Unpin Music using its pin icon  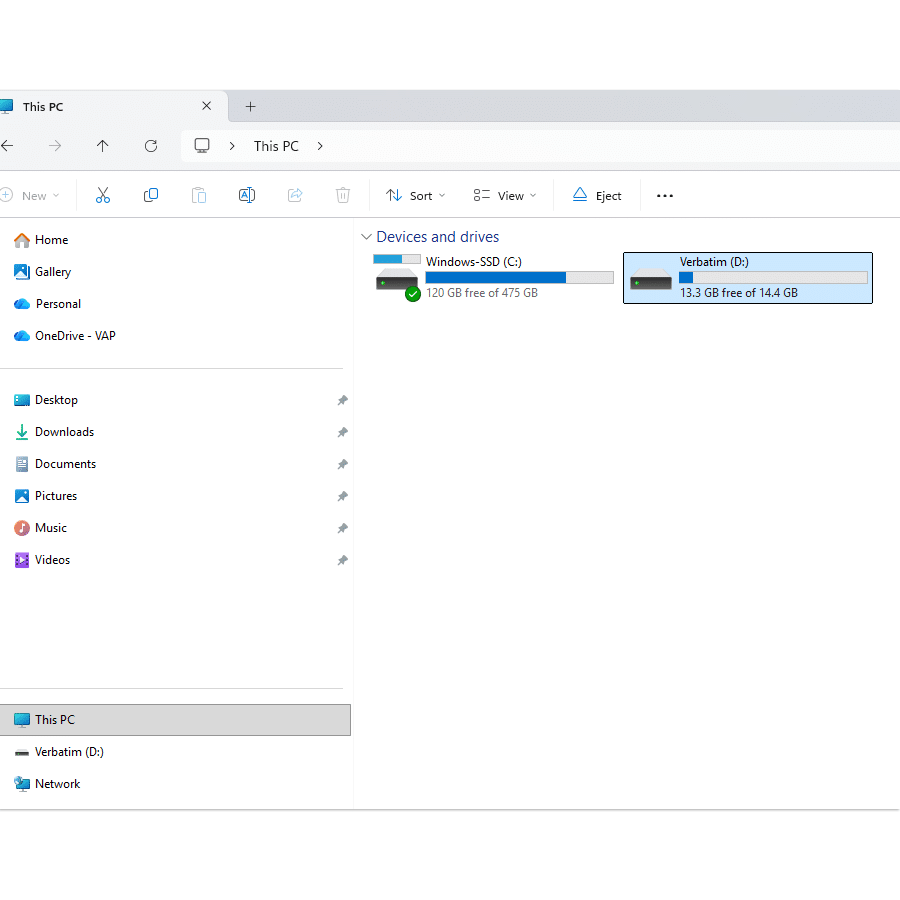click(343, 528)
